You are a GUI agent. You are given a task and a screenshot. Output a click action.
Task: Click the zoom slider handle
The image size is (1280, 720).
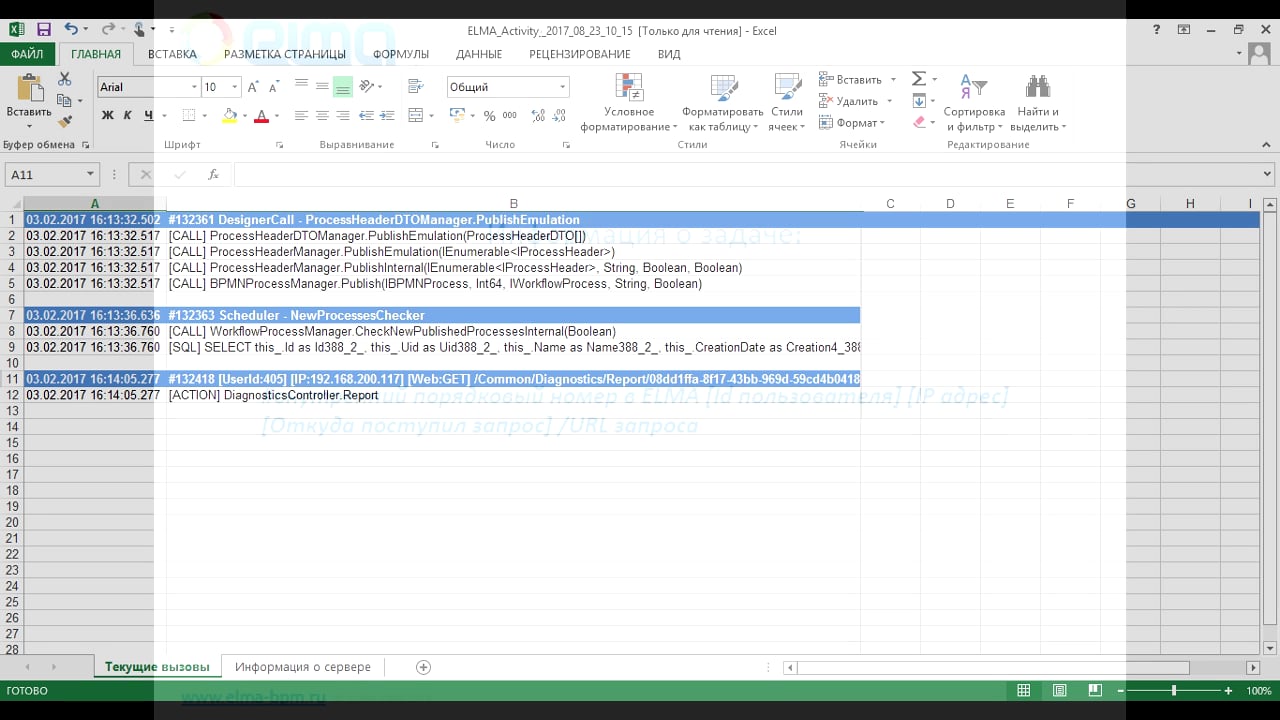tap(1174, 691)
